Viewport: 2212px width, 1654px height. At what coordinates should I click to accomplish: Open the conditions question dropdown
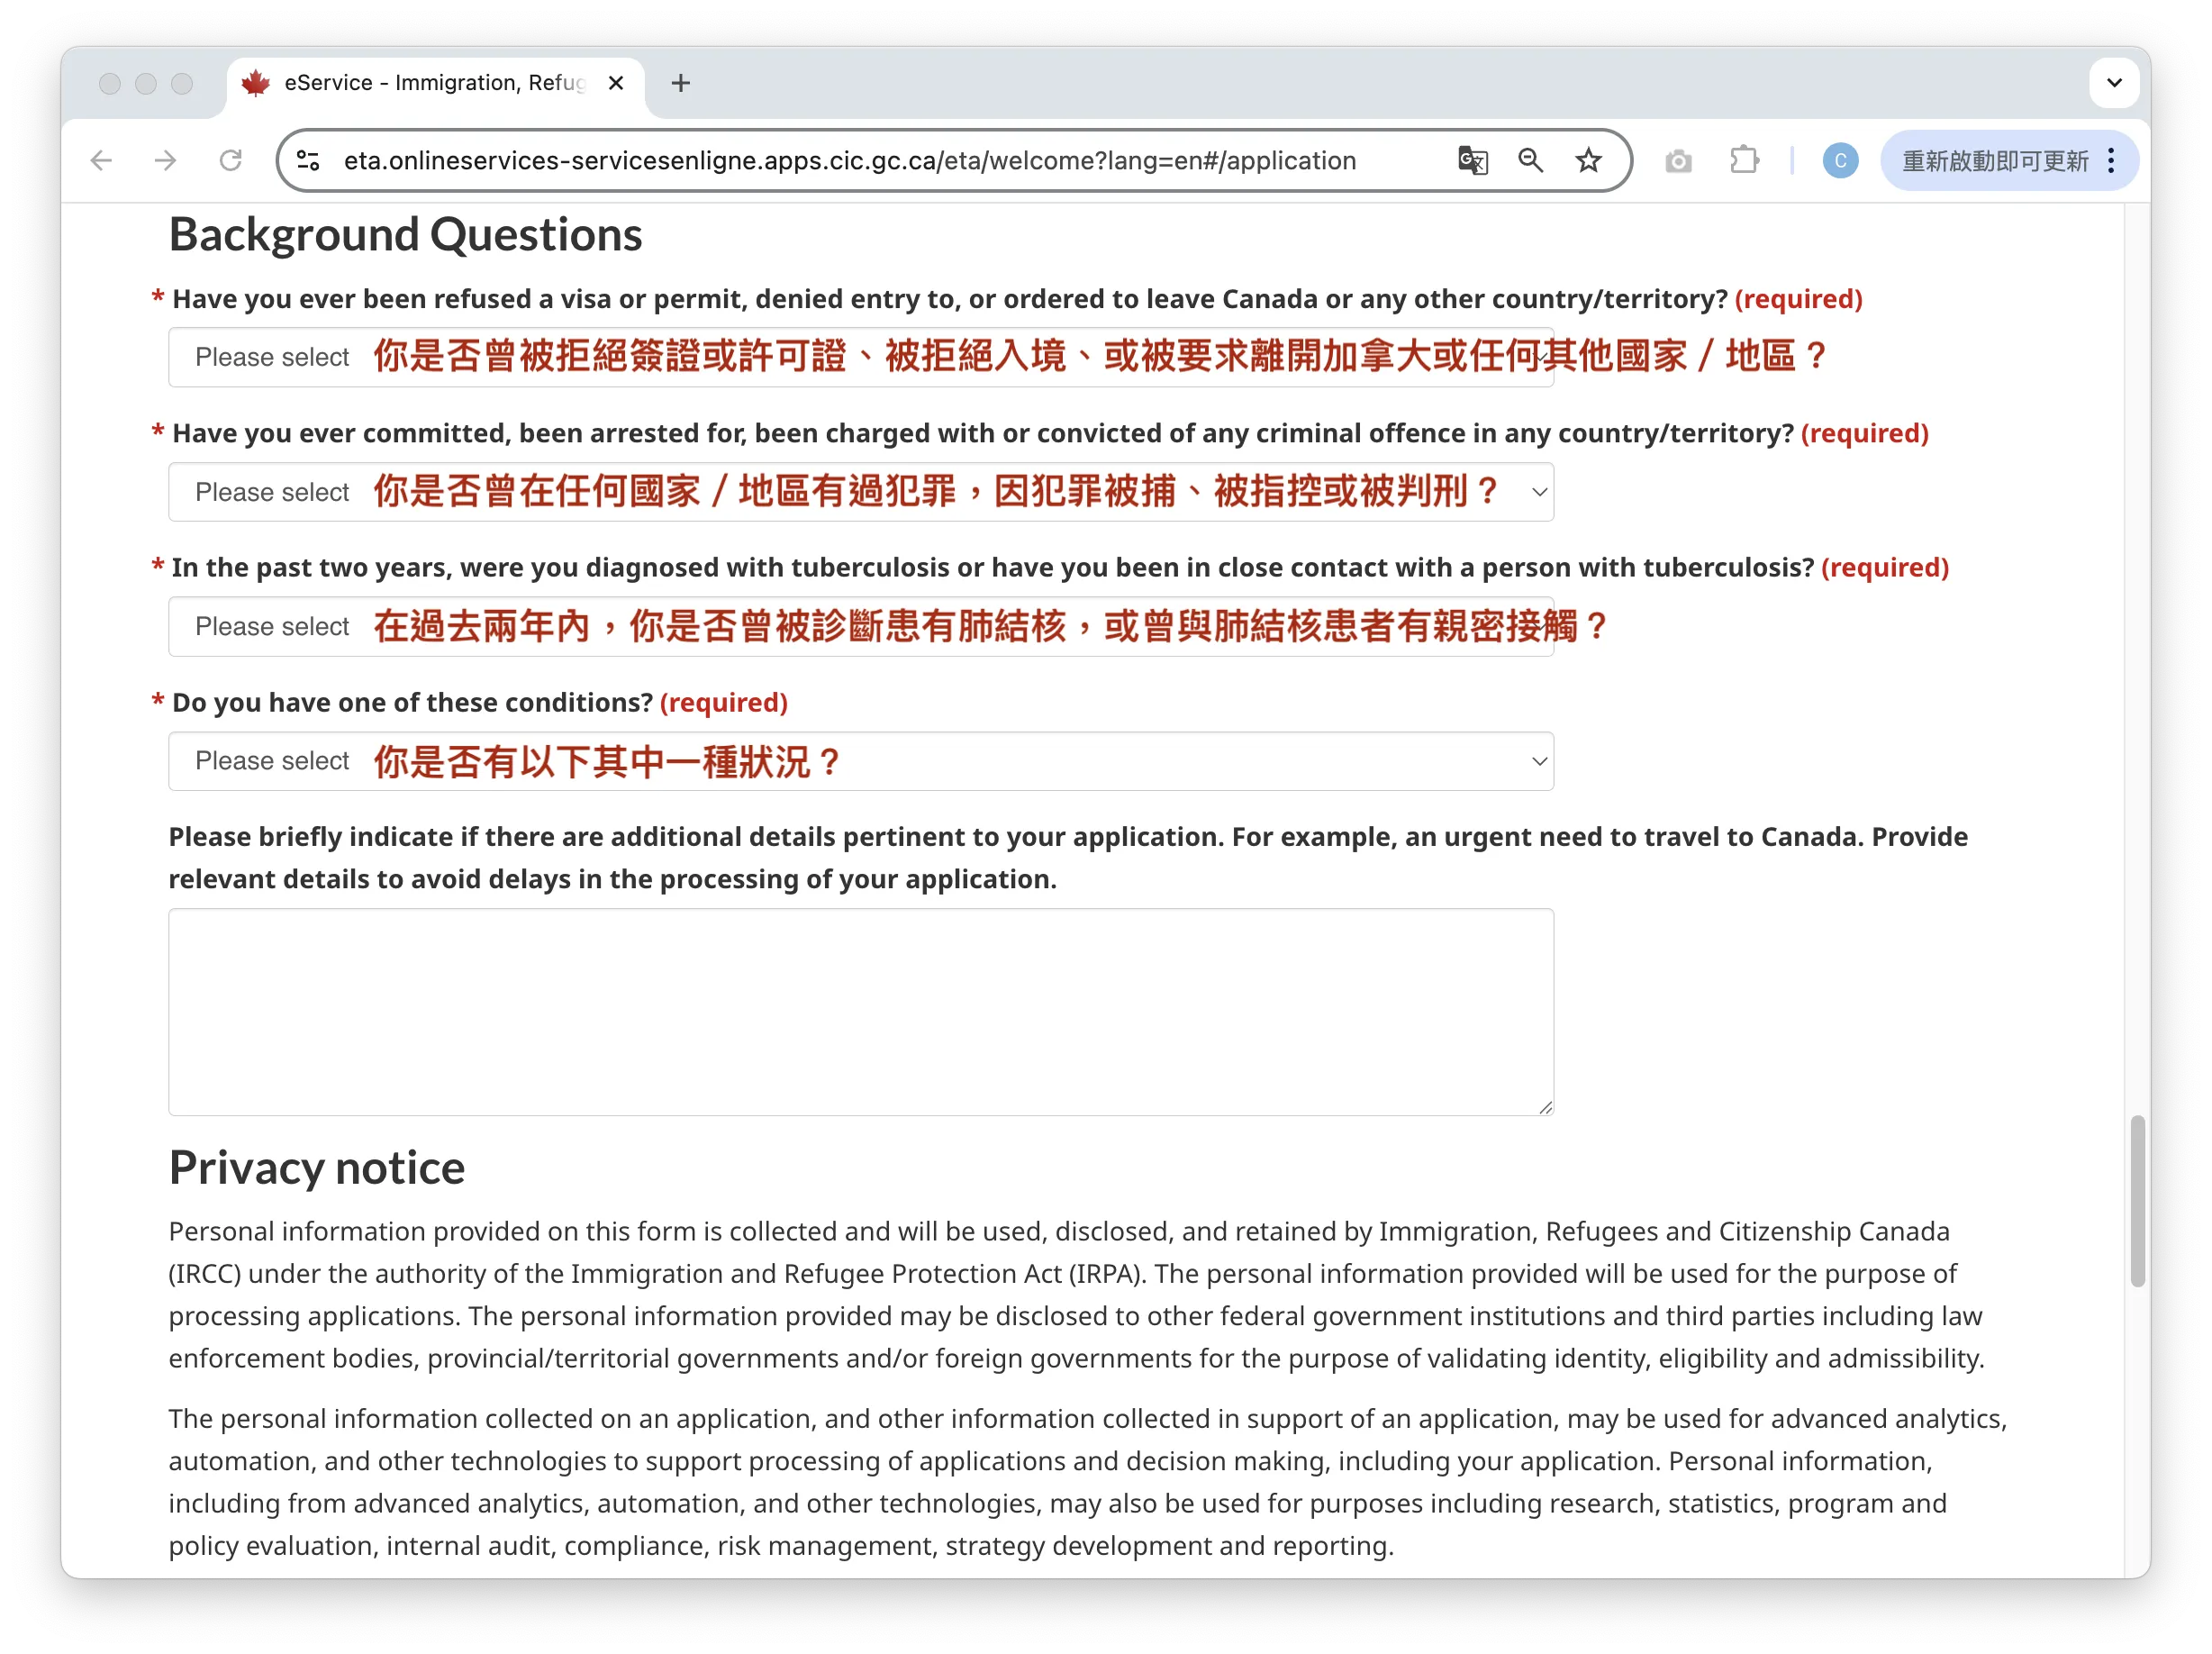coord(861,761)
